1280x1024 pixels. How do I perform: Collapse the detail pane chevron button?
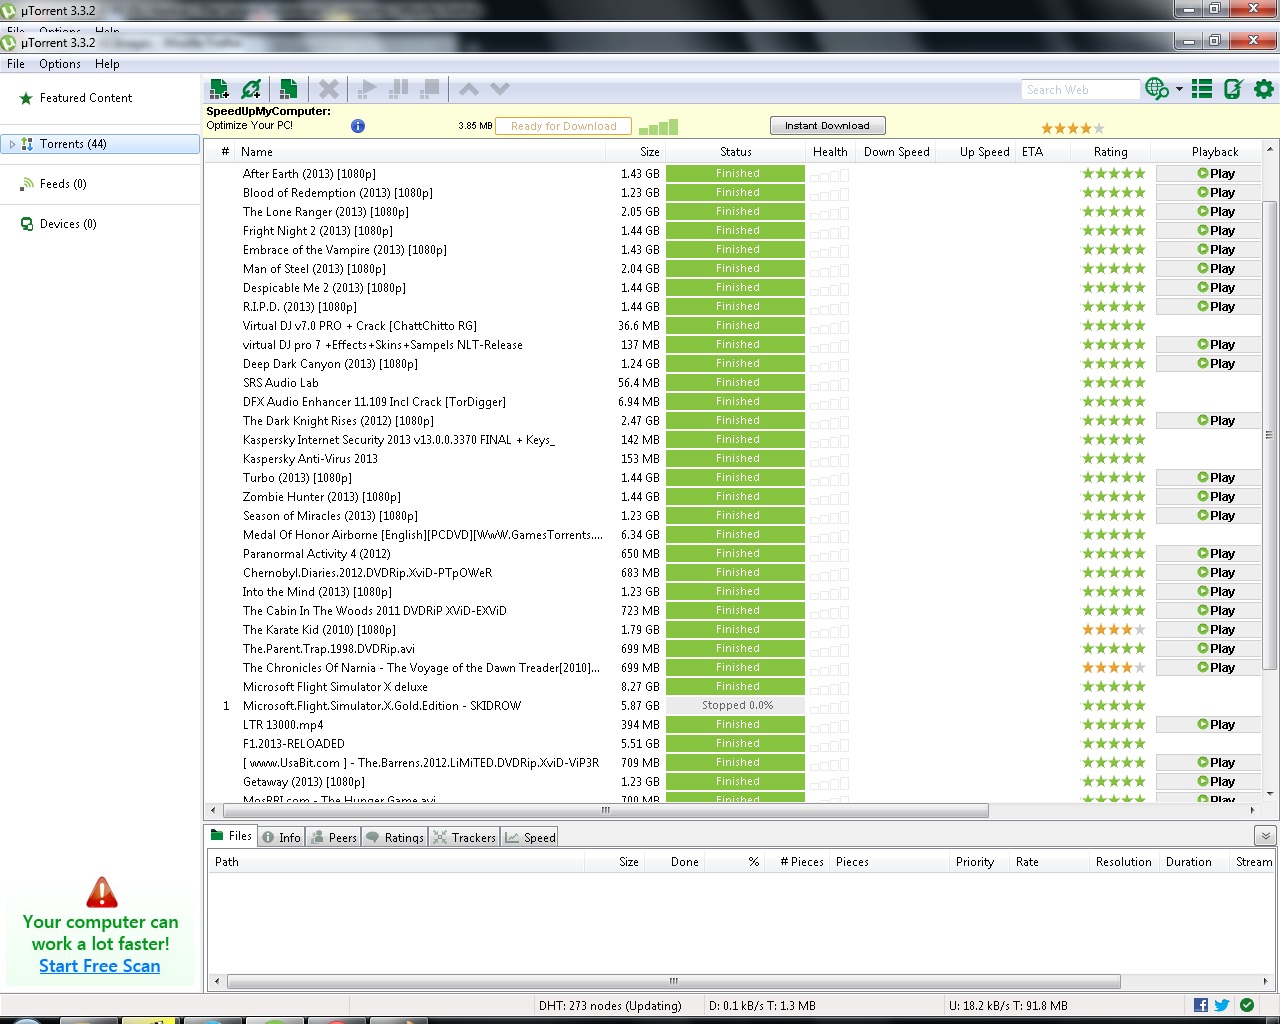point(1265,836)
